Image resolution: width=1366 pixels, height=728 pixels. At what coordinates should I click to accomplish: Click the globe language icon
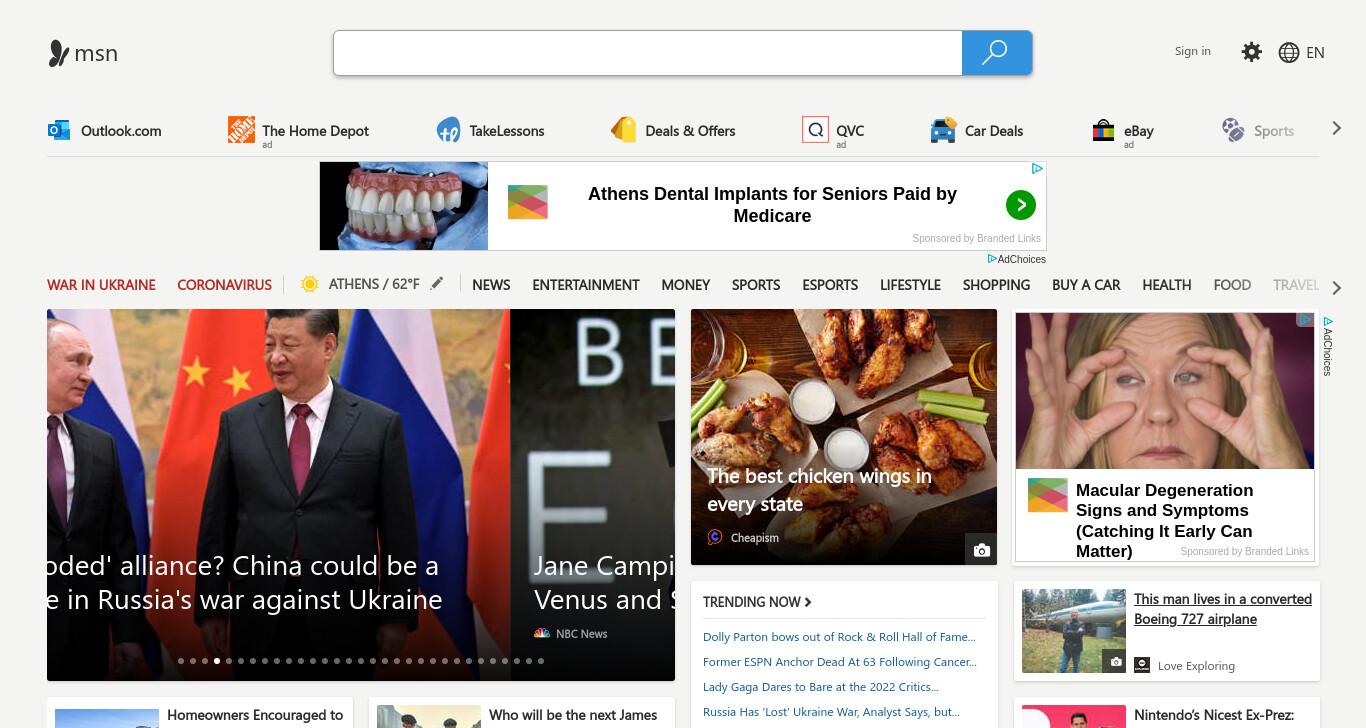1289,53
